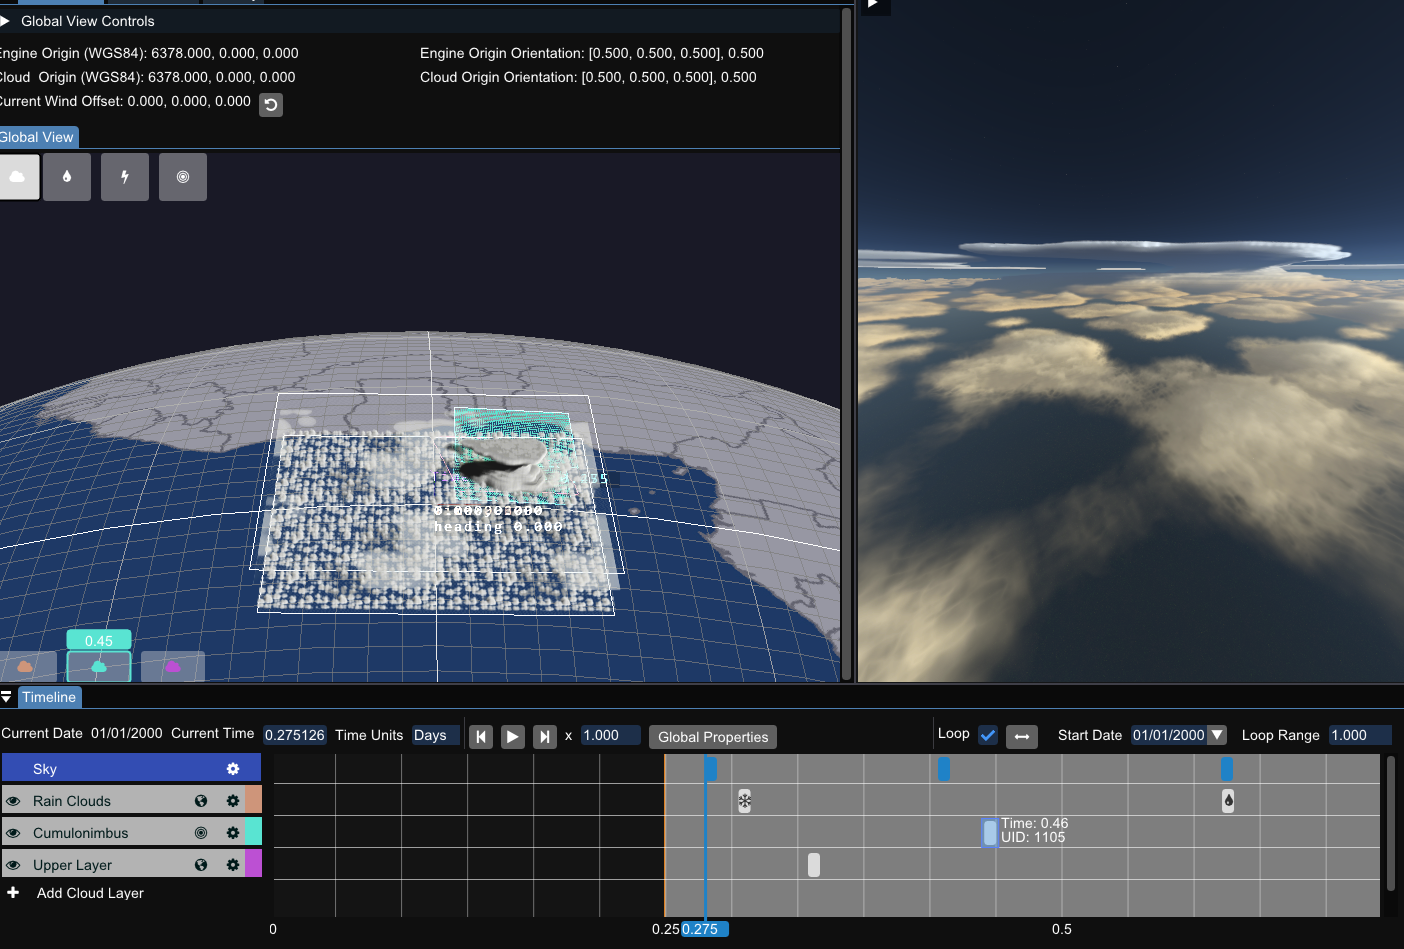Open Sky layer settings gear

click(x=233, y=769)
